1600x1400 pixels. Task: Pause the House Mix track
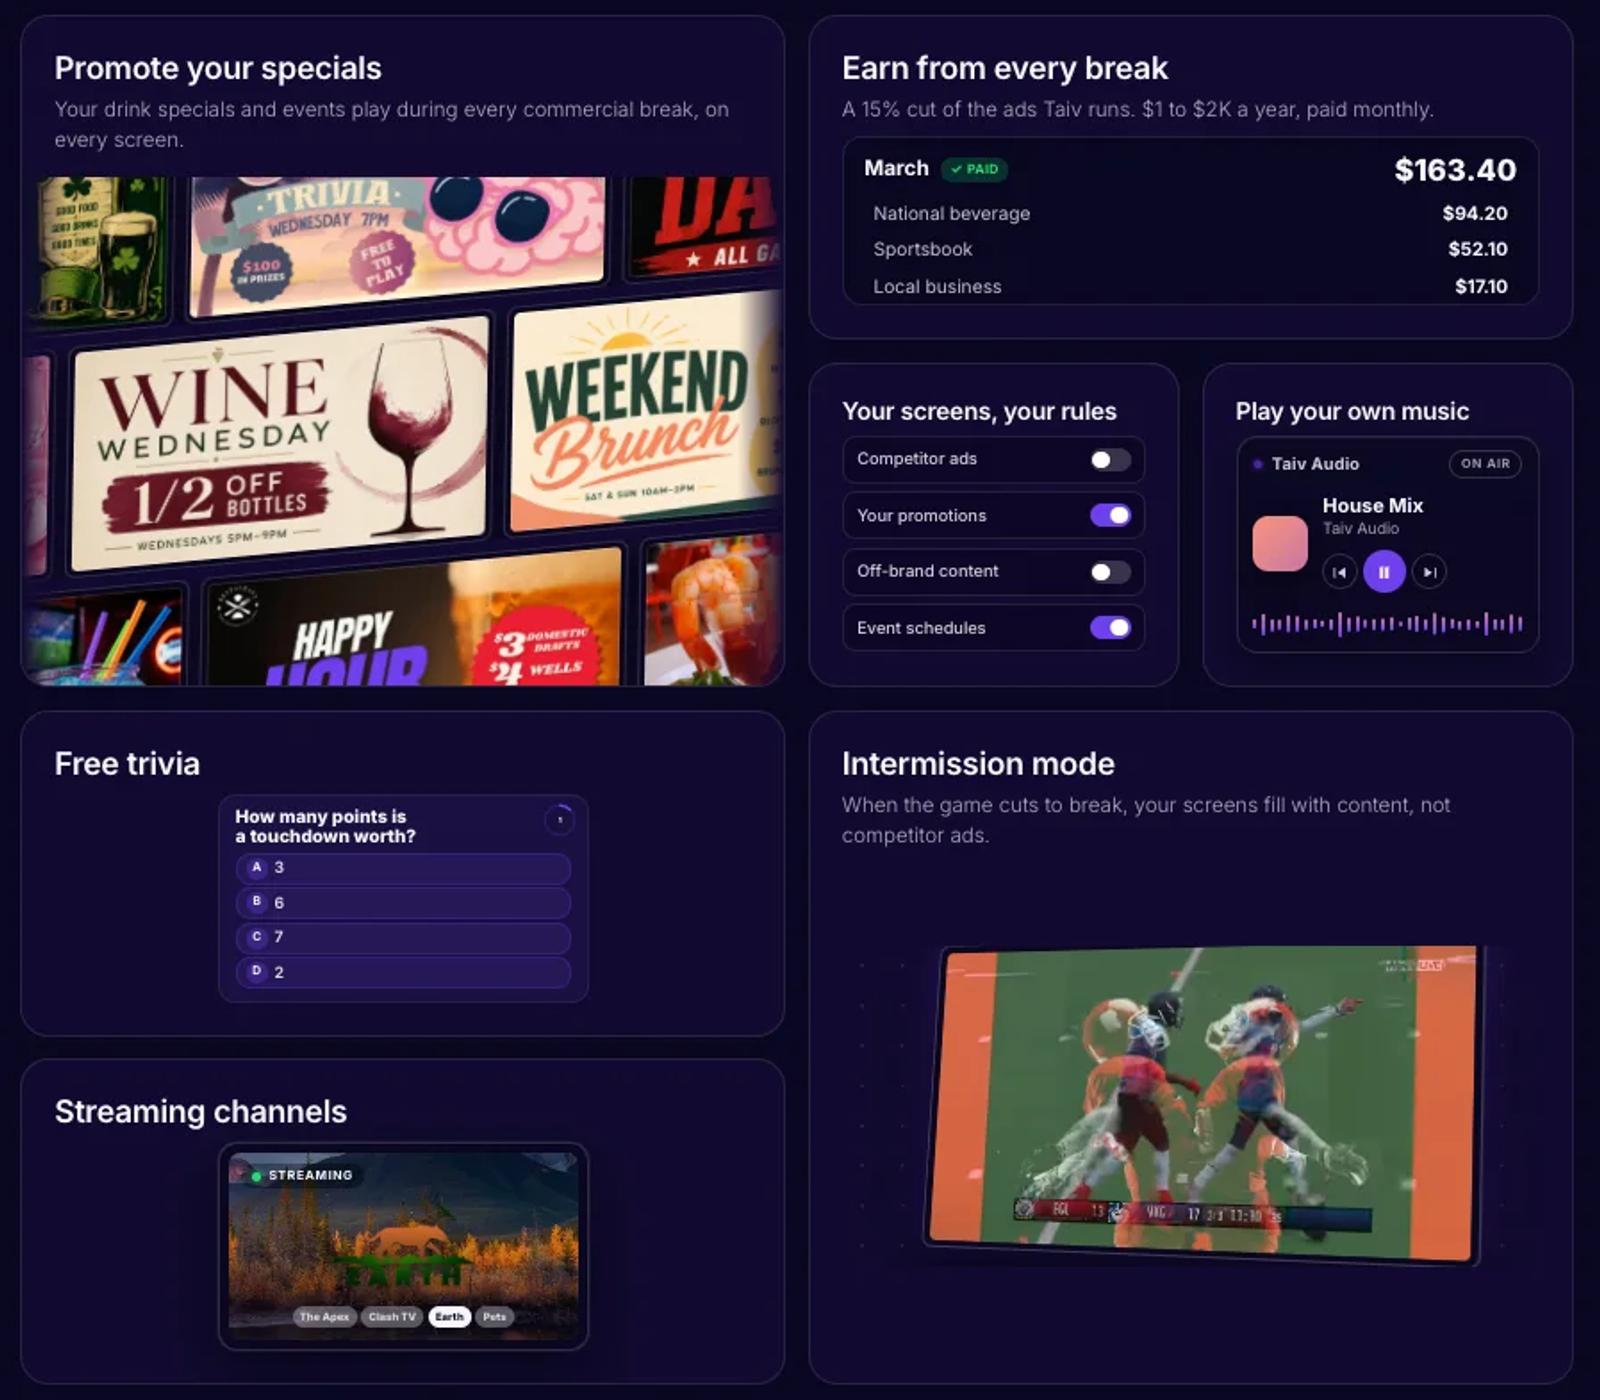(x=1384, y=572)
